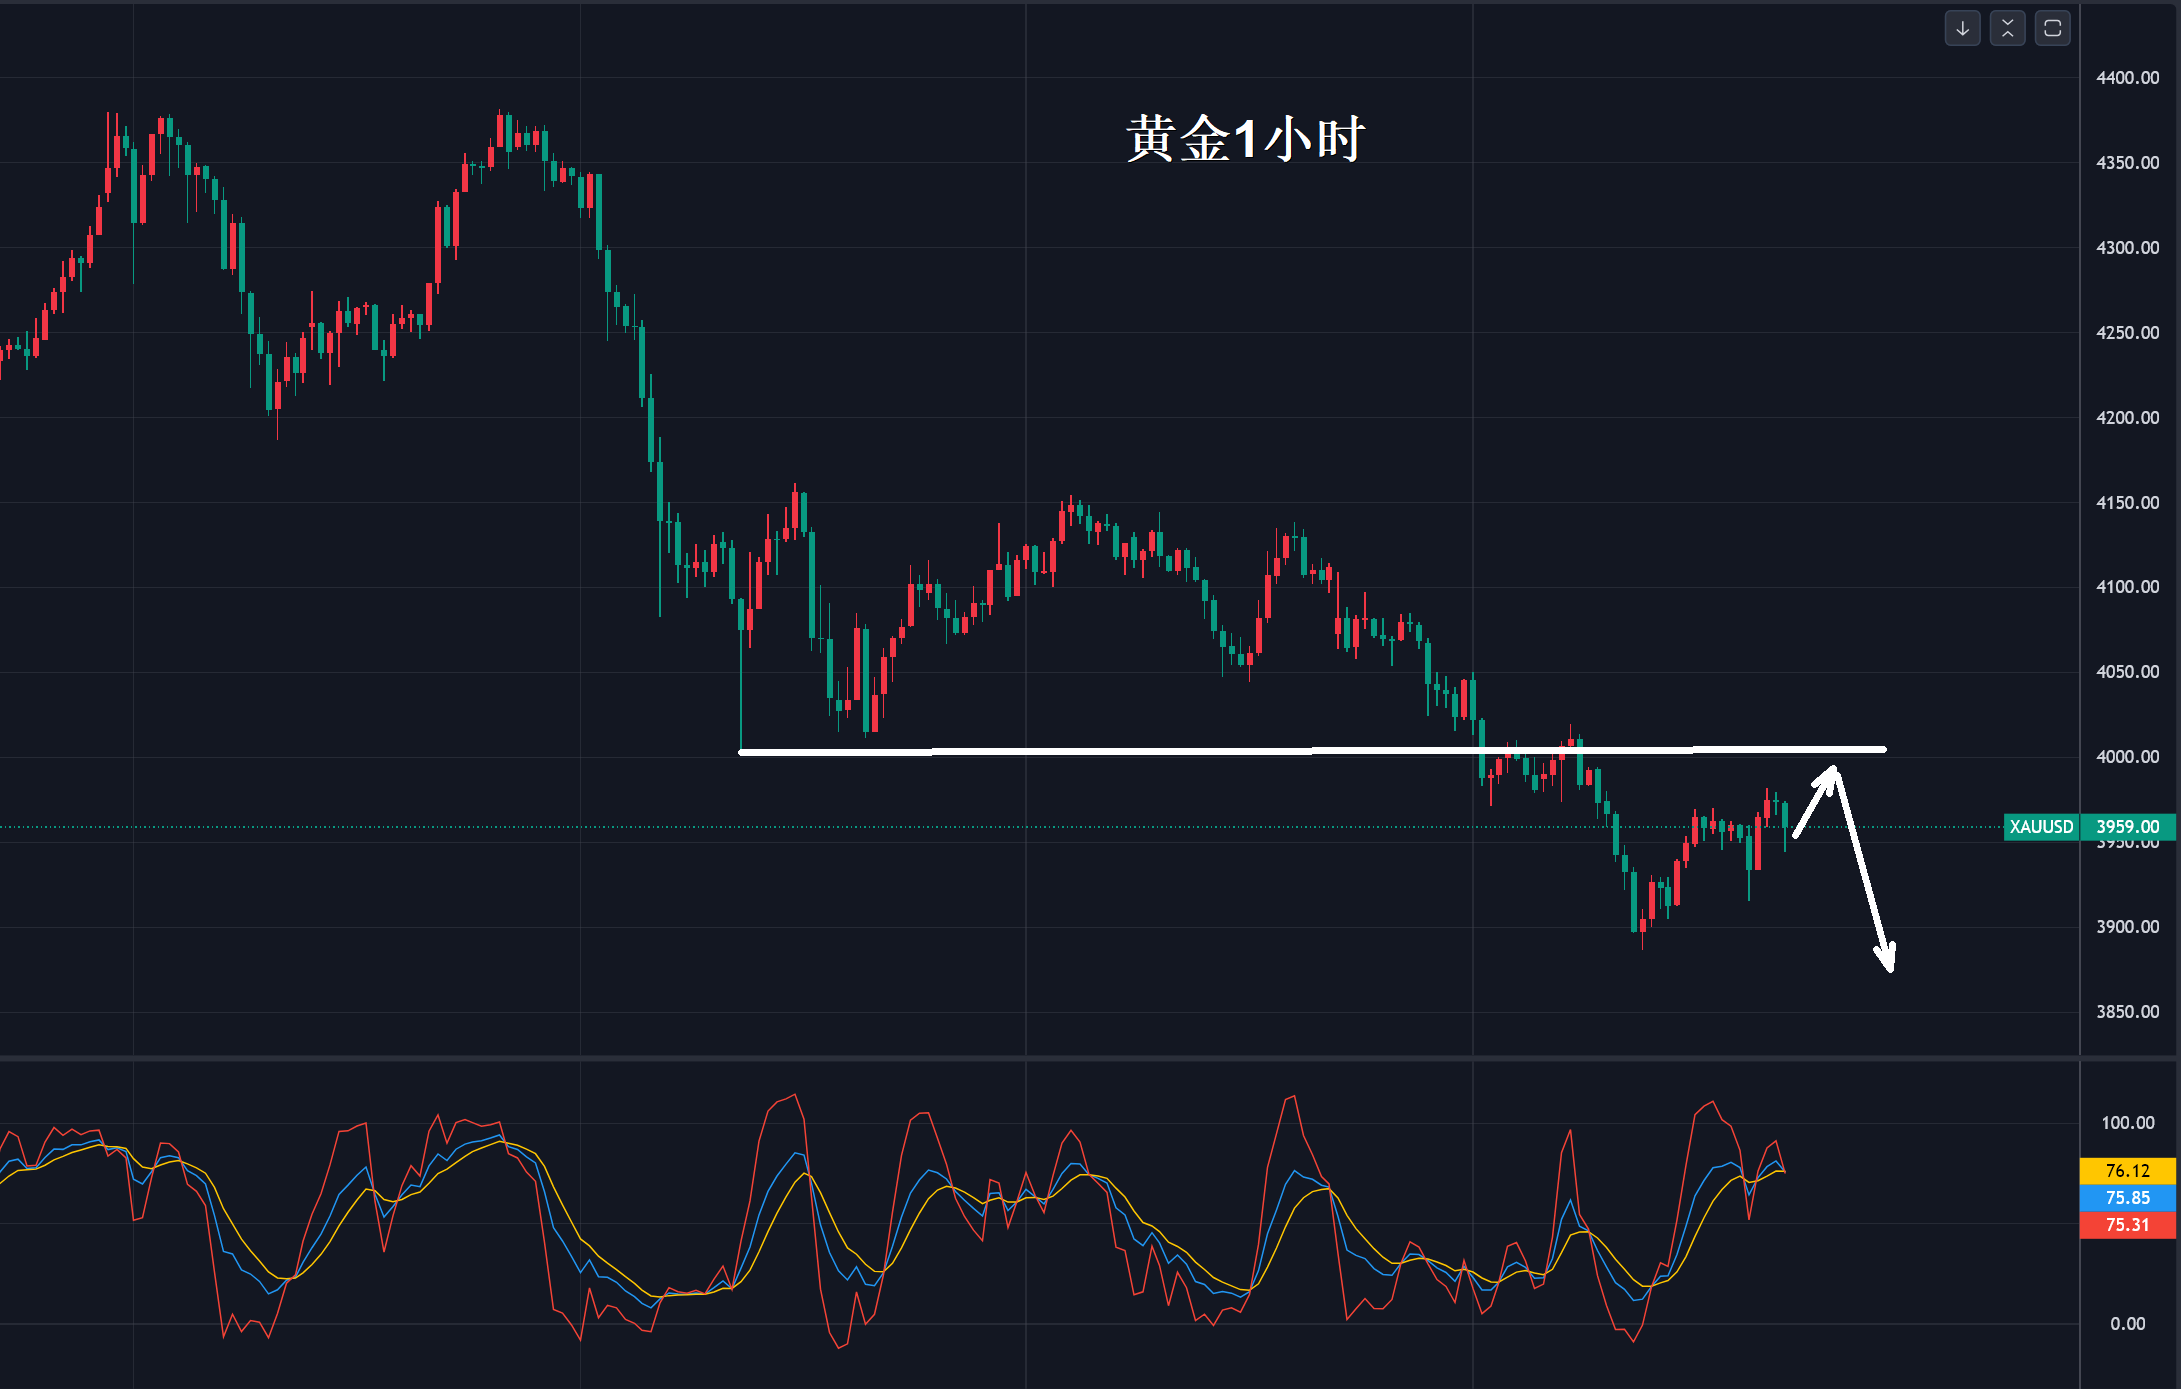Image resolution: width=2181 pixels, height=1389 pixels.
Task: Click the maximize pane icon
Action: pyautogui.click(x=2052, y=28)
